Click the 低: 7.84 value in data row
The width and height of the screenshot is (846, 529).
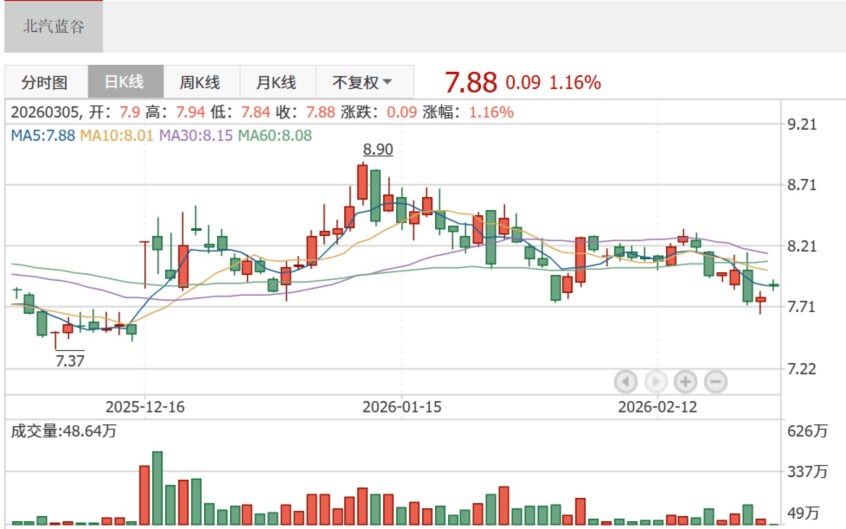255,112
